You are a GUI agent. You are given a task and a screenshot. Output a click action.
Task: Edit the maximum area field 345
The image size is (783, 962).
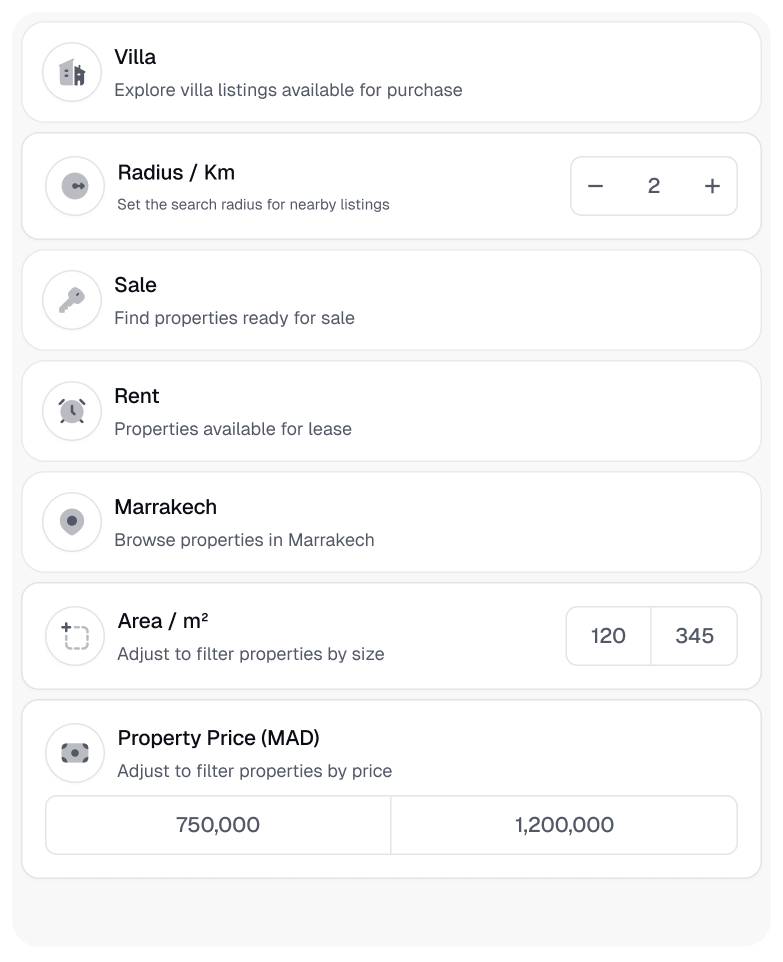click(x=694, y=636)
